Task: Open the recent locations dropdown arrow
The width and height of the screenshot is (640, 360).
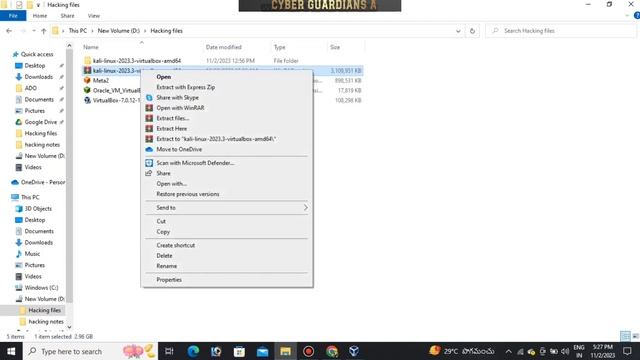Action: coord(33,31)
